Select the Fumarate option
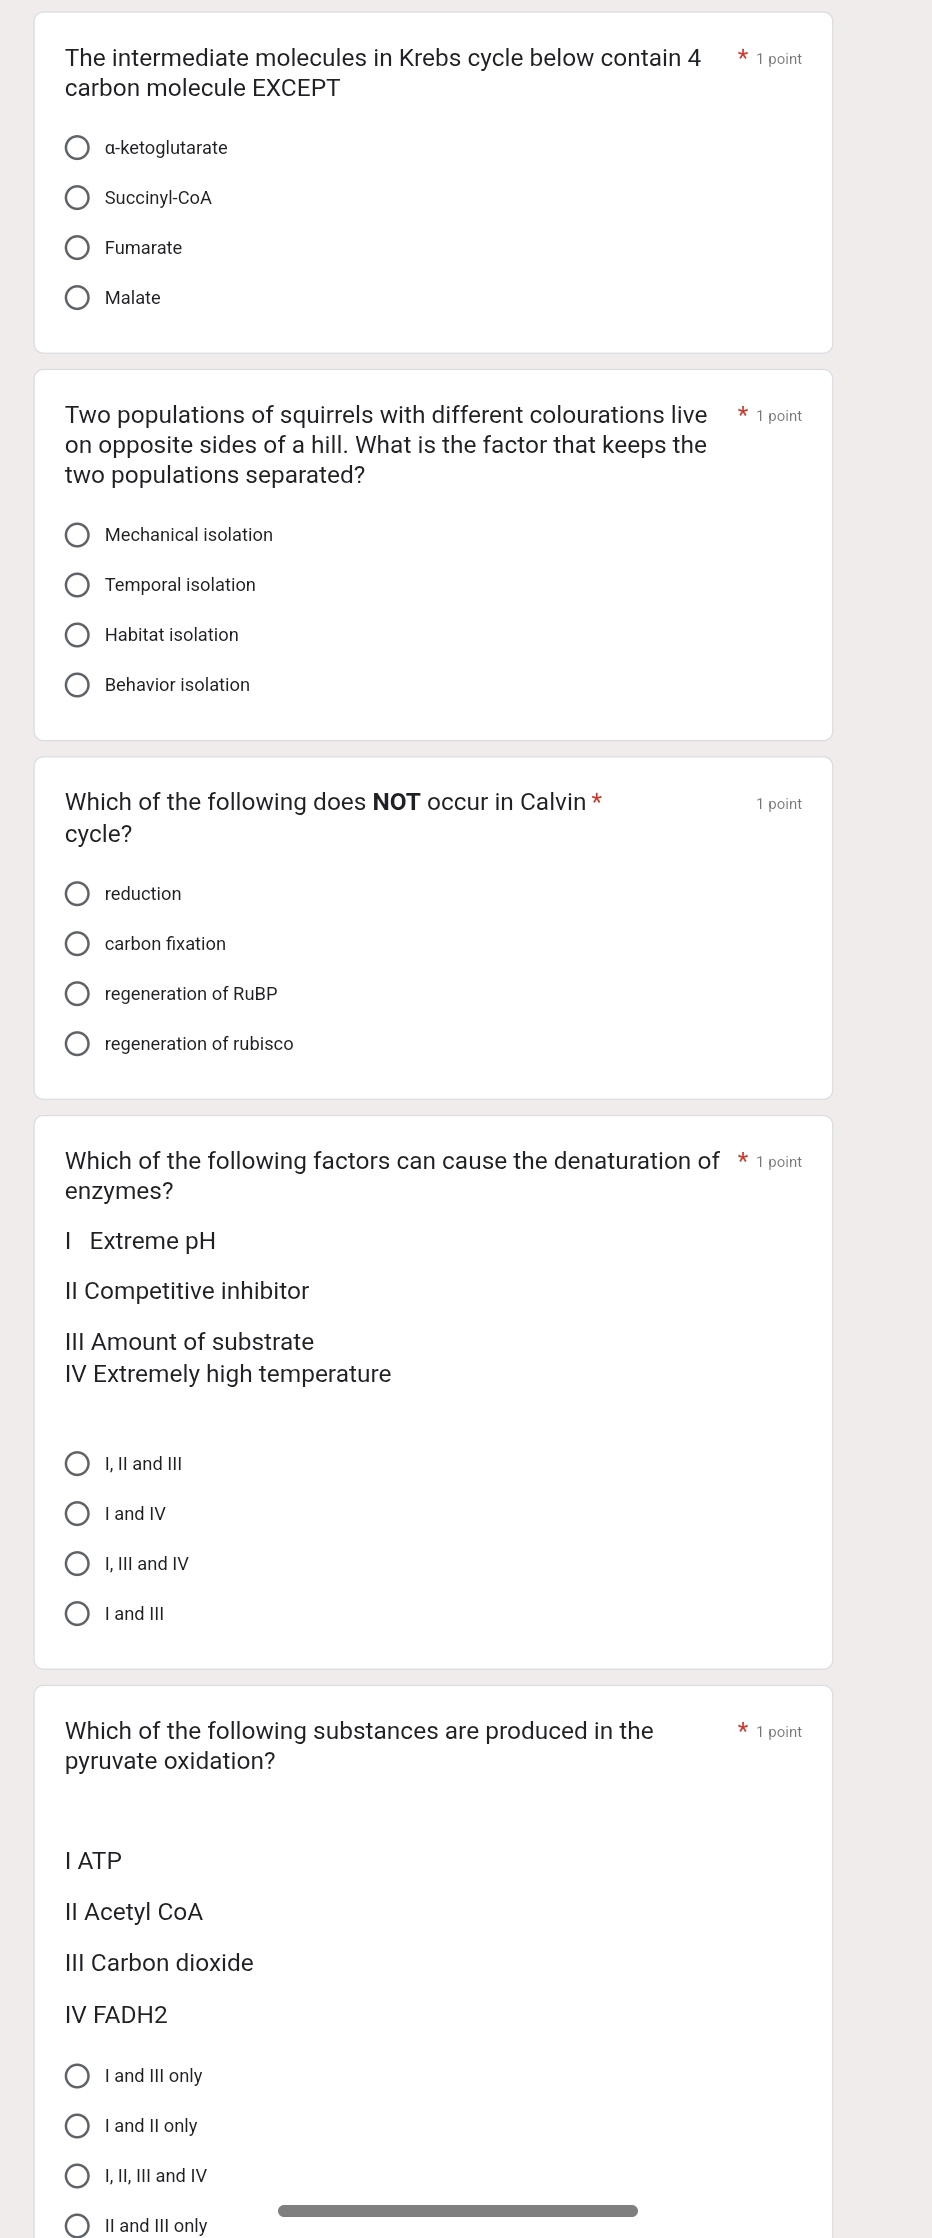The image size is (932, 2238). (x=77, y=248)
